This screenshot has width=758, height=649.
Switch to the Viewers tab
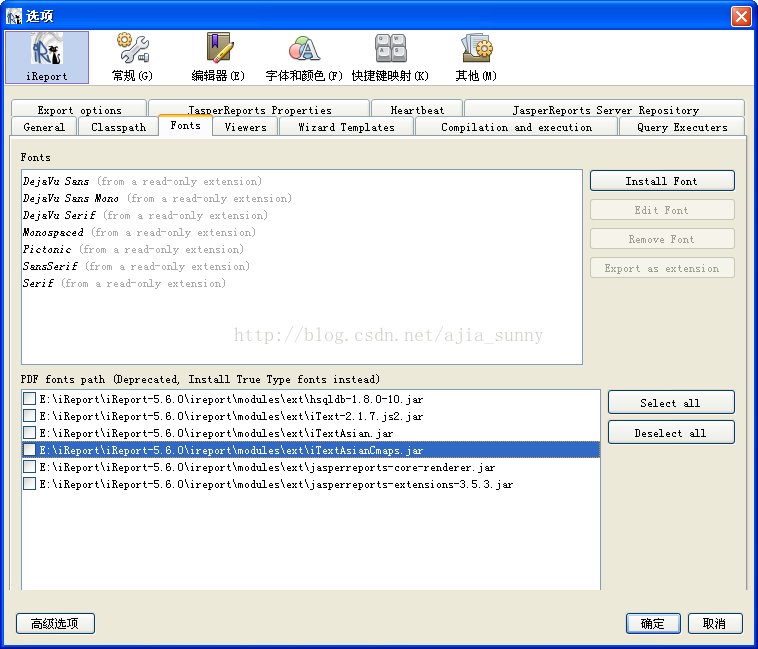(x=246, y=127)
